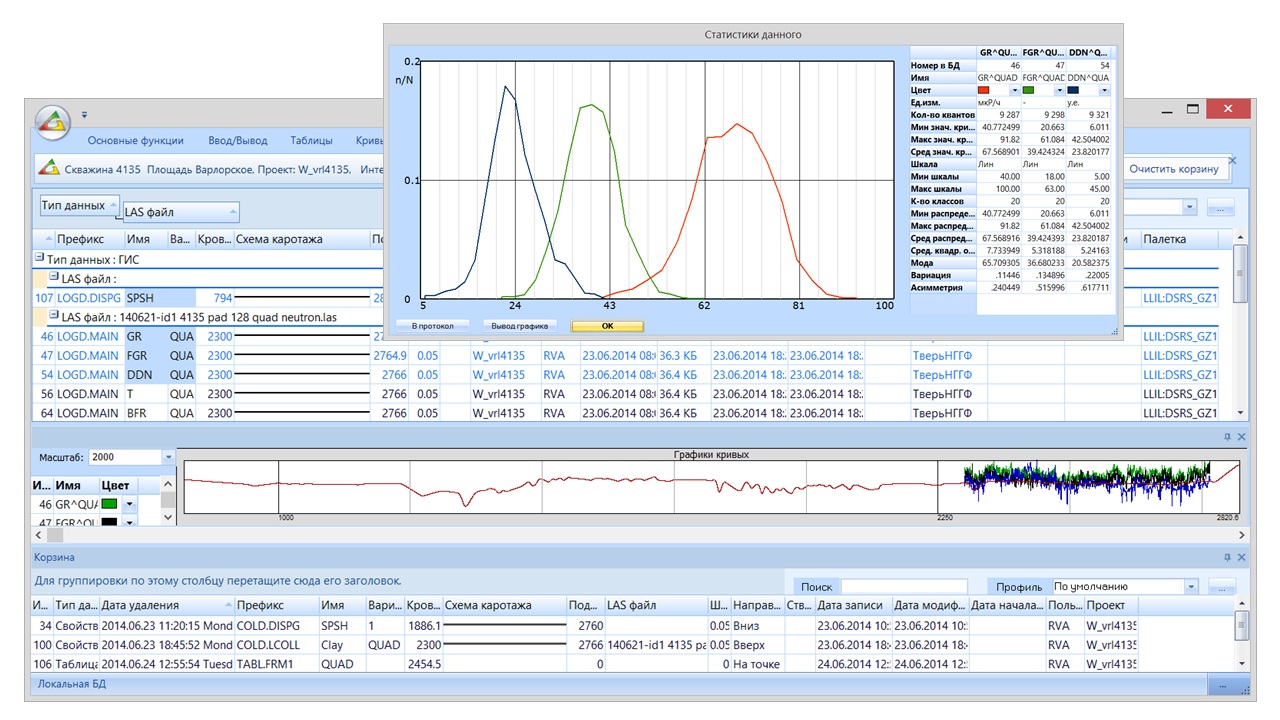Collapse the Тип данных : ГИС group
This screenshot has width=1280, height=720.
tap(39, 258)
